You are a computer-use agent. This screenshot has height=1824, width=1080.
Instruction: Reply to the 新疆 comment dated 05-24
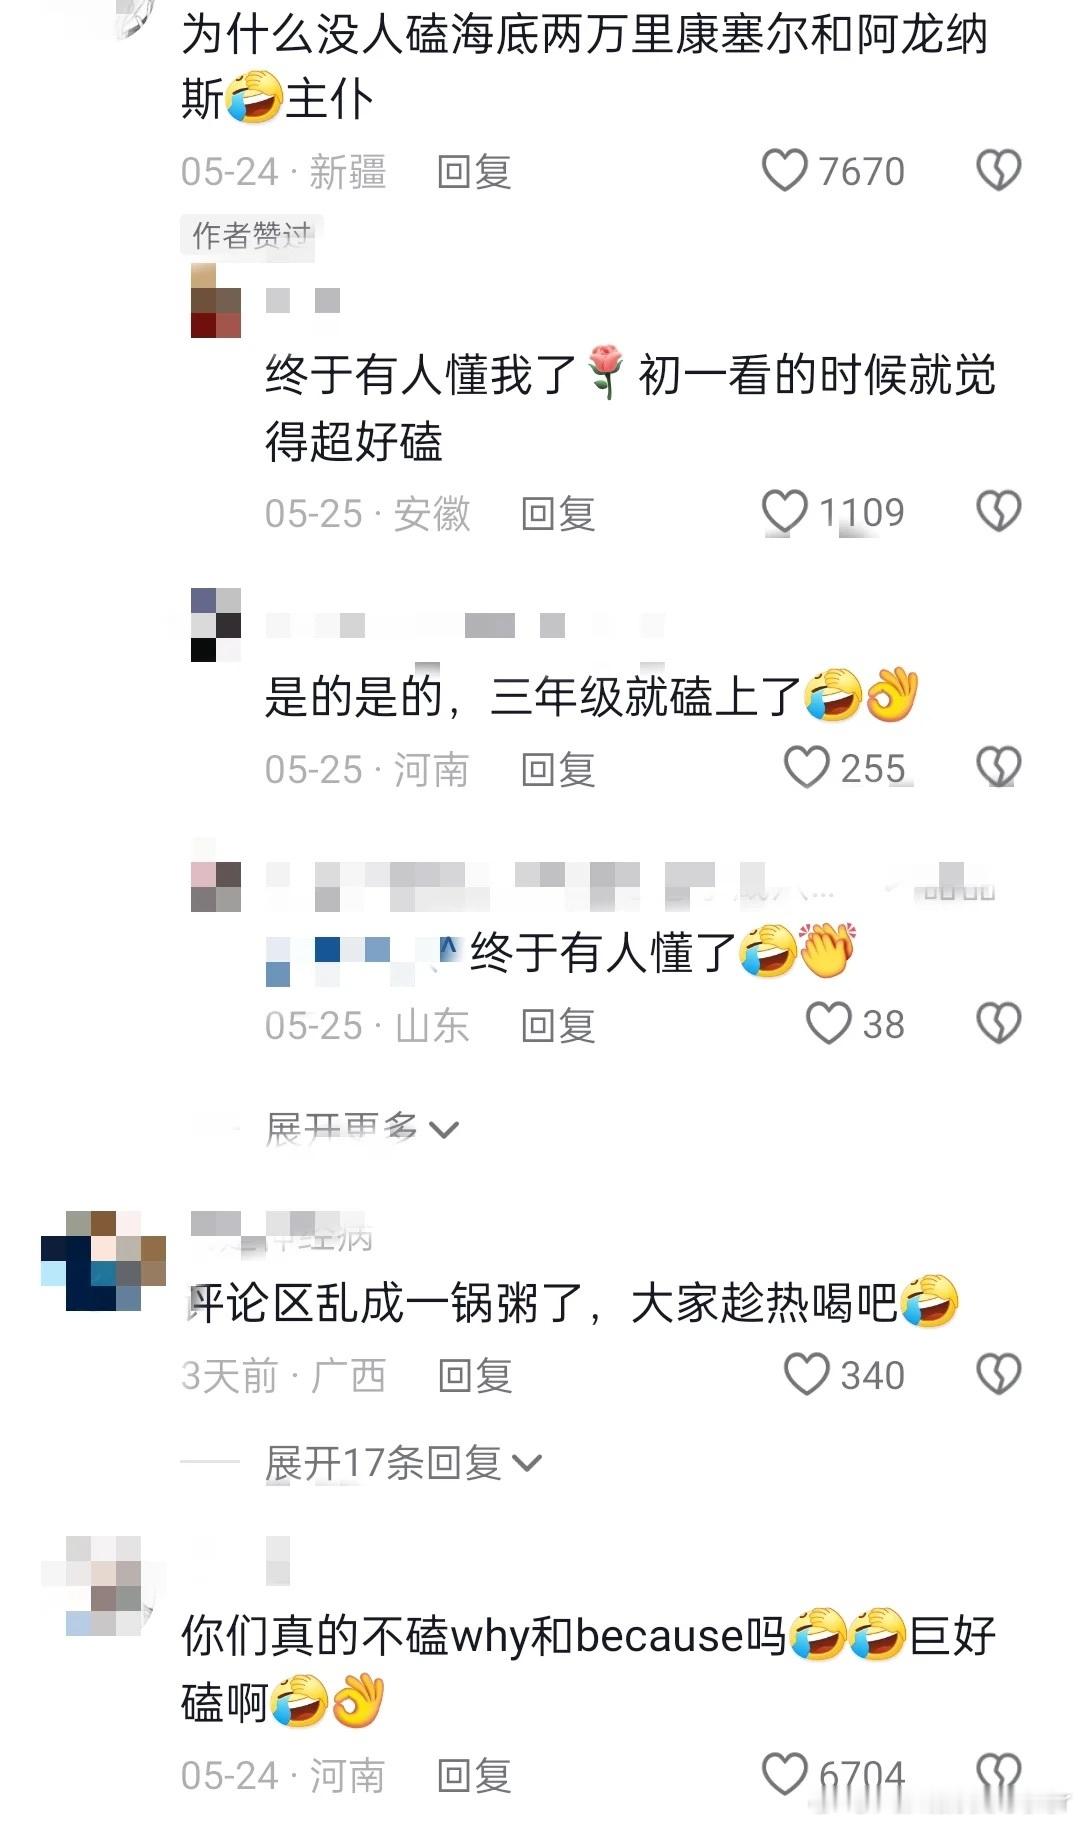coord(474,172)
